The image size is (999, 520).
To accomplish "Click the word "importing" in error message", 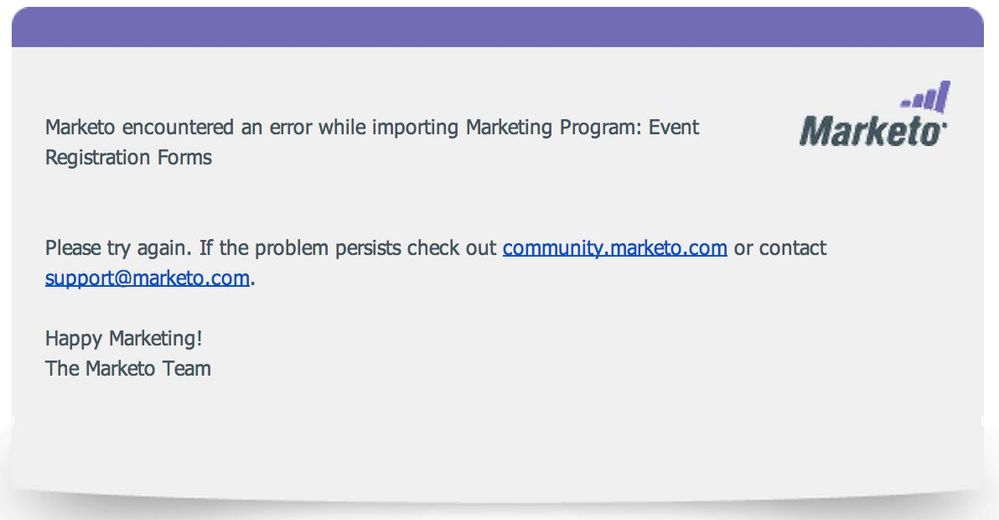I will [415, 127].
